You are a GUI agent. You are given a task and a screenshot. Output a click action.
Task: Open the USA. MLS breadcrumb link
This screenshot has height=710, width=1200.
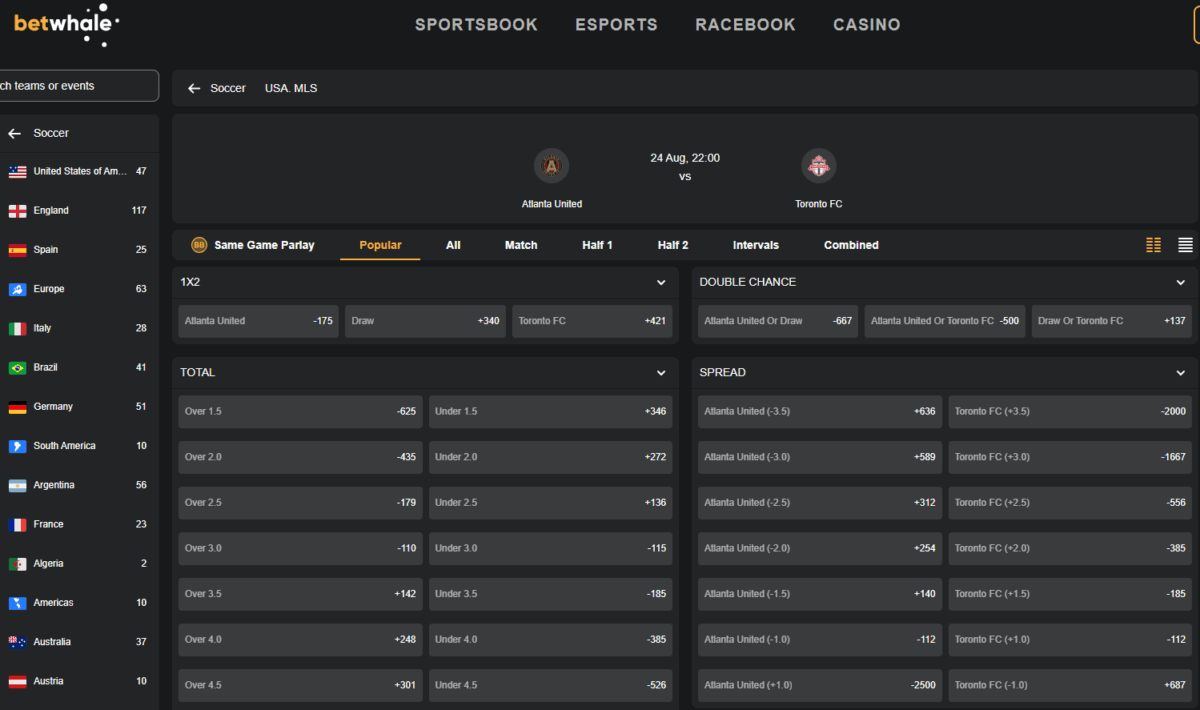291,89
